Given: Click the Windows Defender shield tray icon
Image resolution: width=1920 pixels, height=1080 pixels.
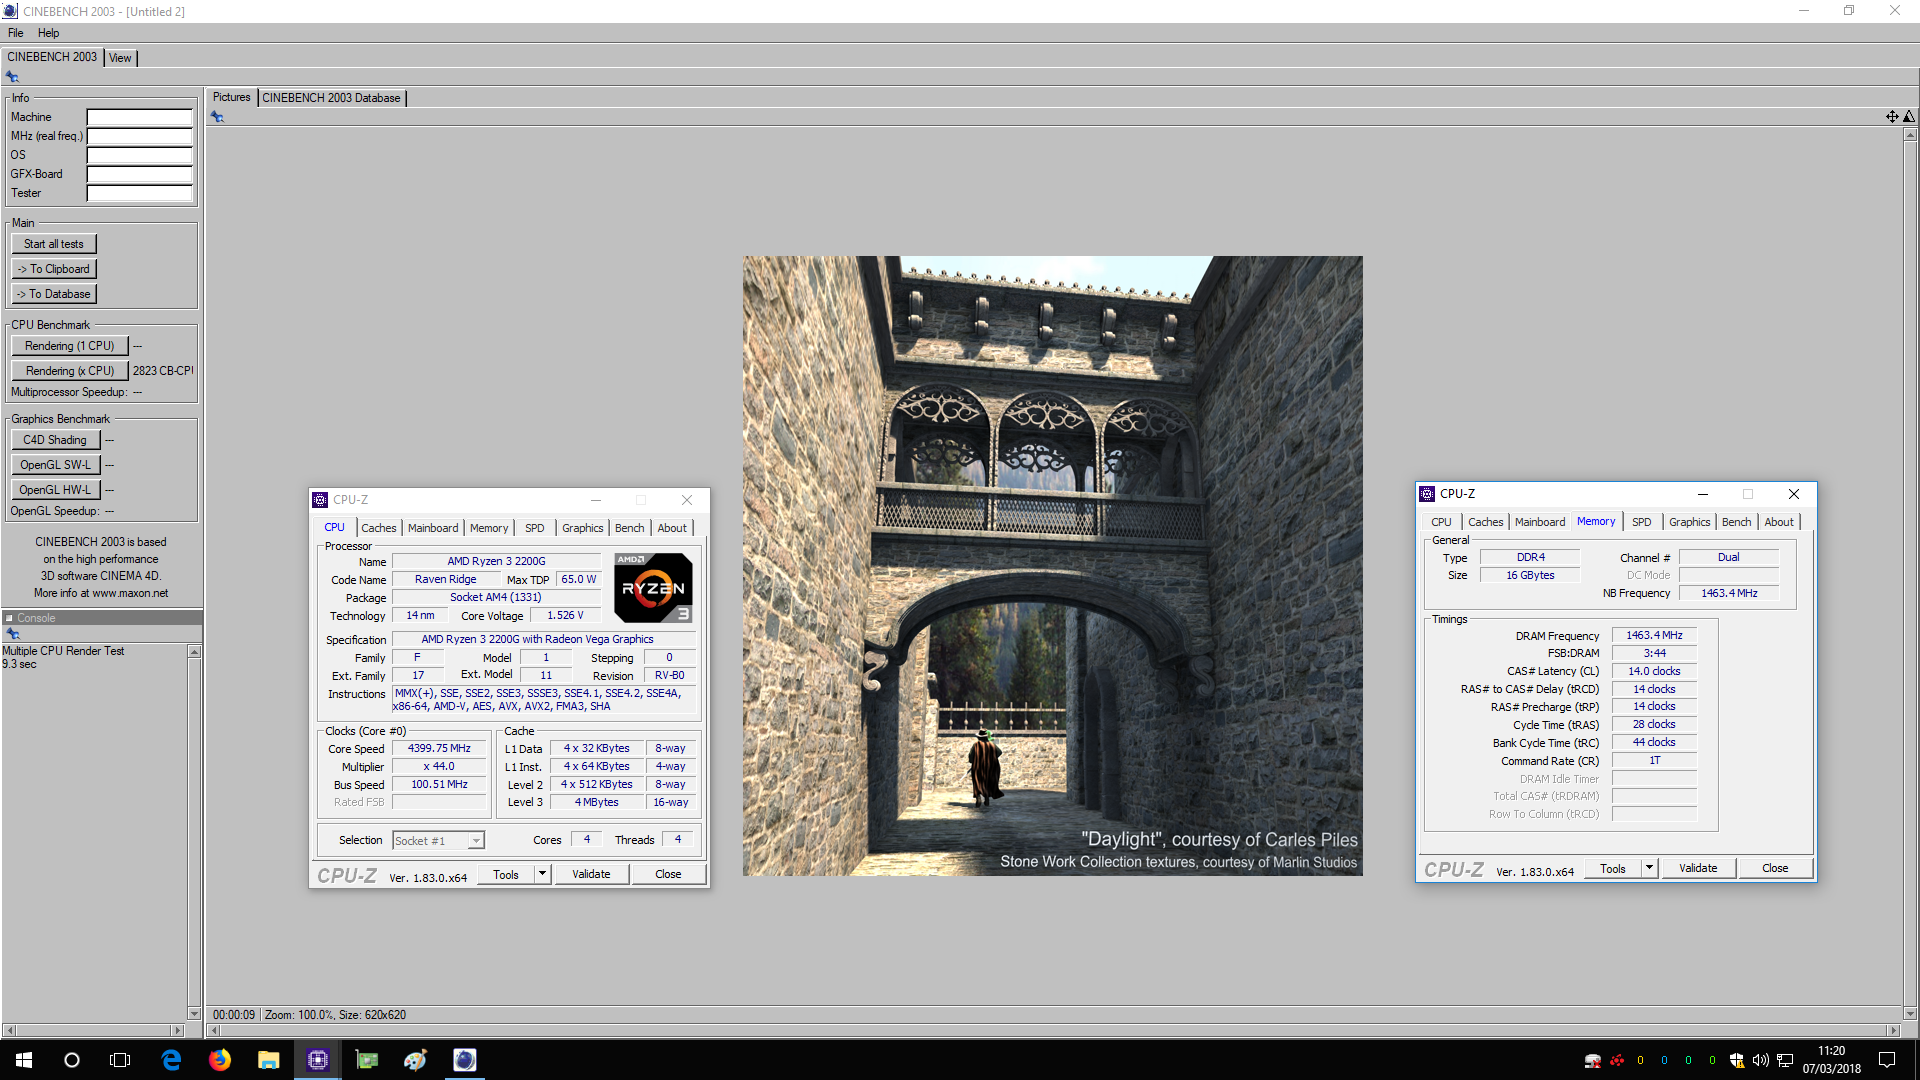Looking at the screenshot, I should tap(1737, 1061).
